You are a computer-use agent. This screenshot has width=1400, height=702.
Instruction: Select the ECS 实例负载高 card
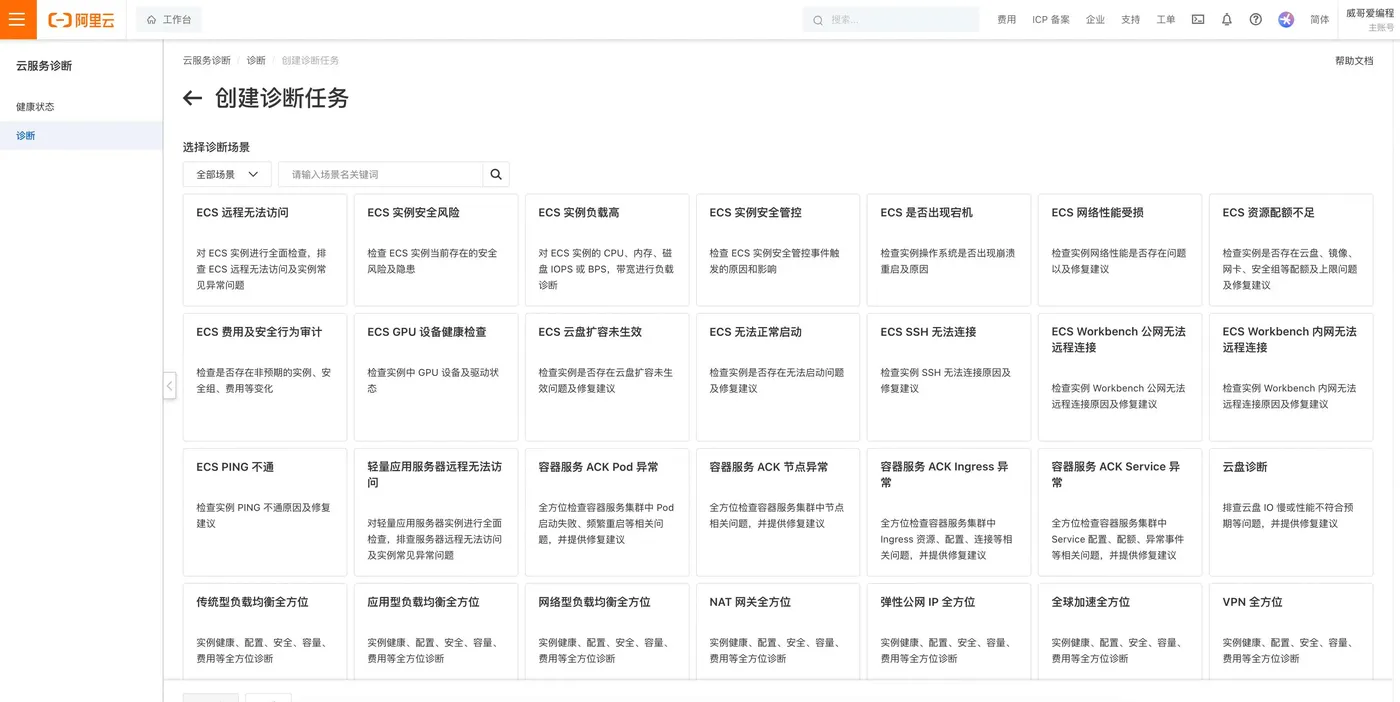click(x=607, y=250)
